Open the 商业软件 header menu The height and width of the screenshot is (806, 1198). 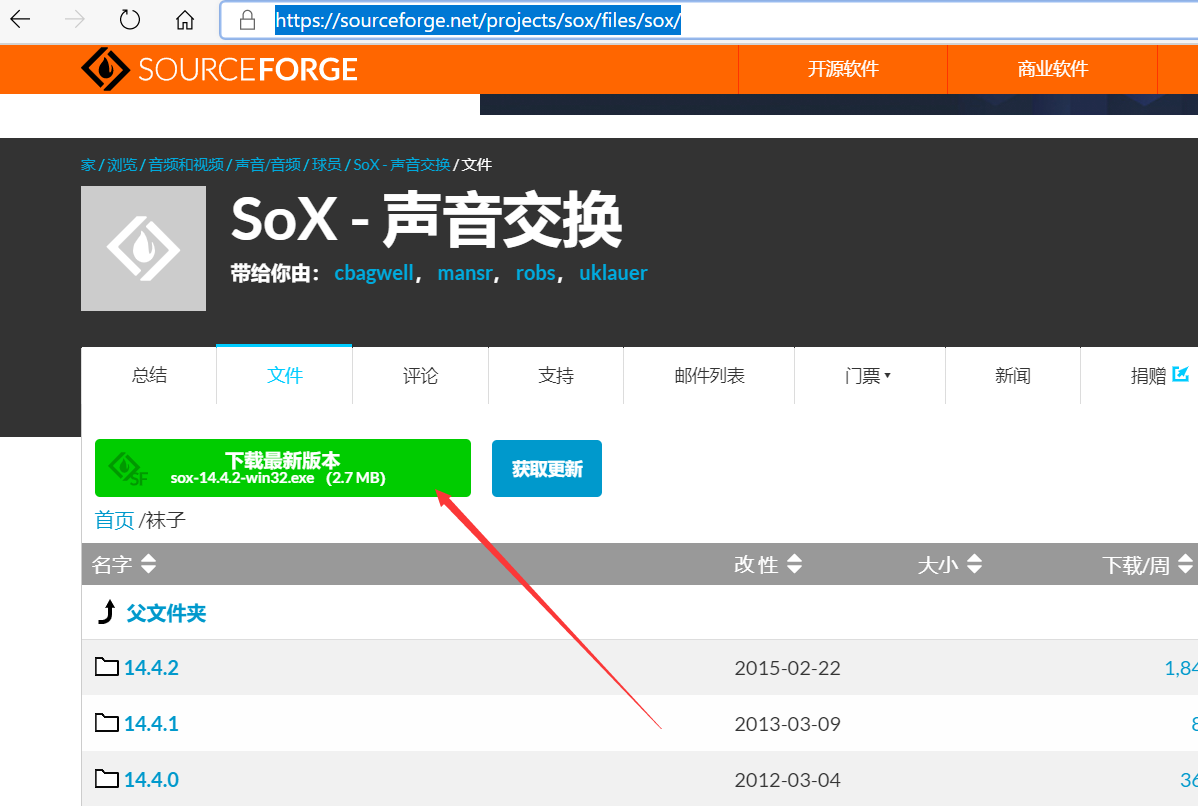click(x=1052, y=69)
